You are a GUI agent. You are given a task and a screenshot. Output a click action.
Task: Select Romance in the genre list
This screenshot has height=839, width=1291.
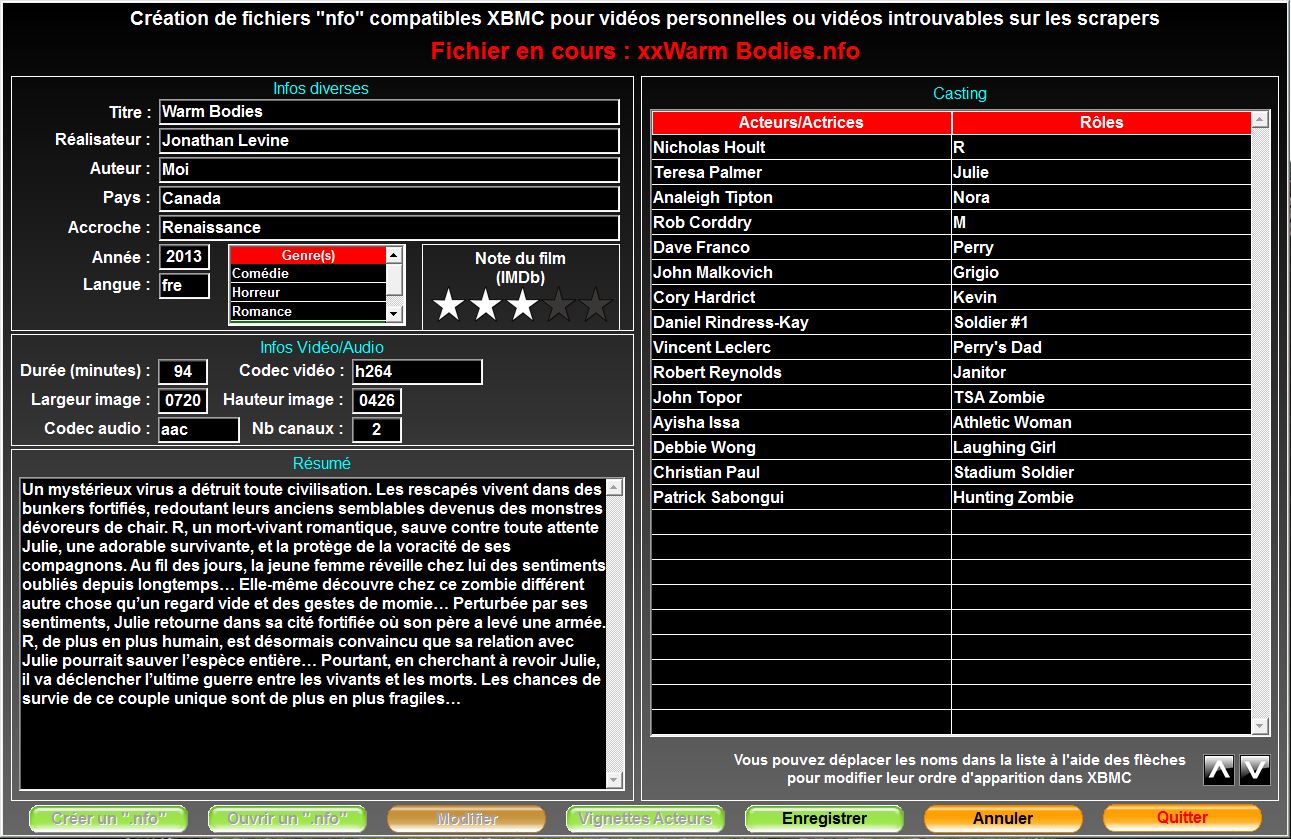click(x=308, y=312)
